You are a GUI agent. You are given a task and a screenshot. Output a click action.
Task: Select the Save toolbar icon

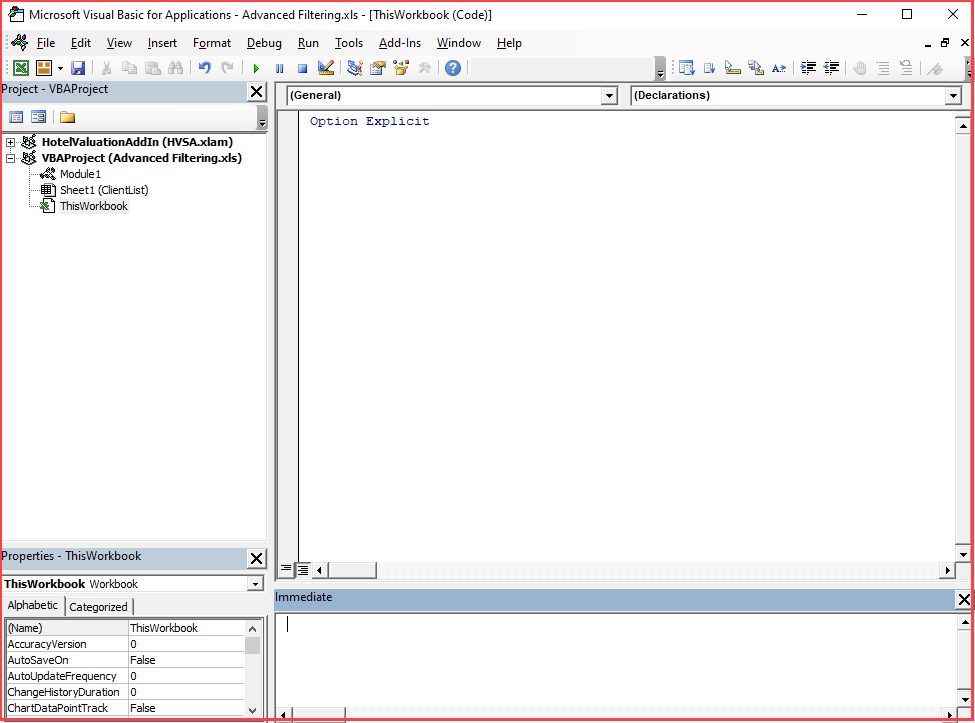pyautogui.click(x=78, y=67)
